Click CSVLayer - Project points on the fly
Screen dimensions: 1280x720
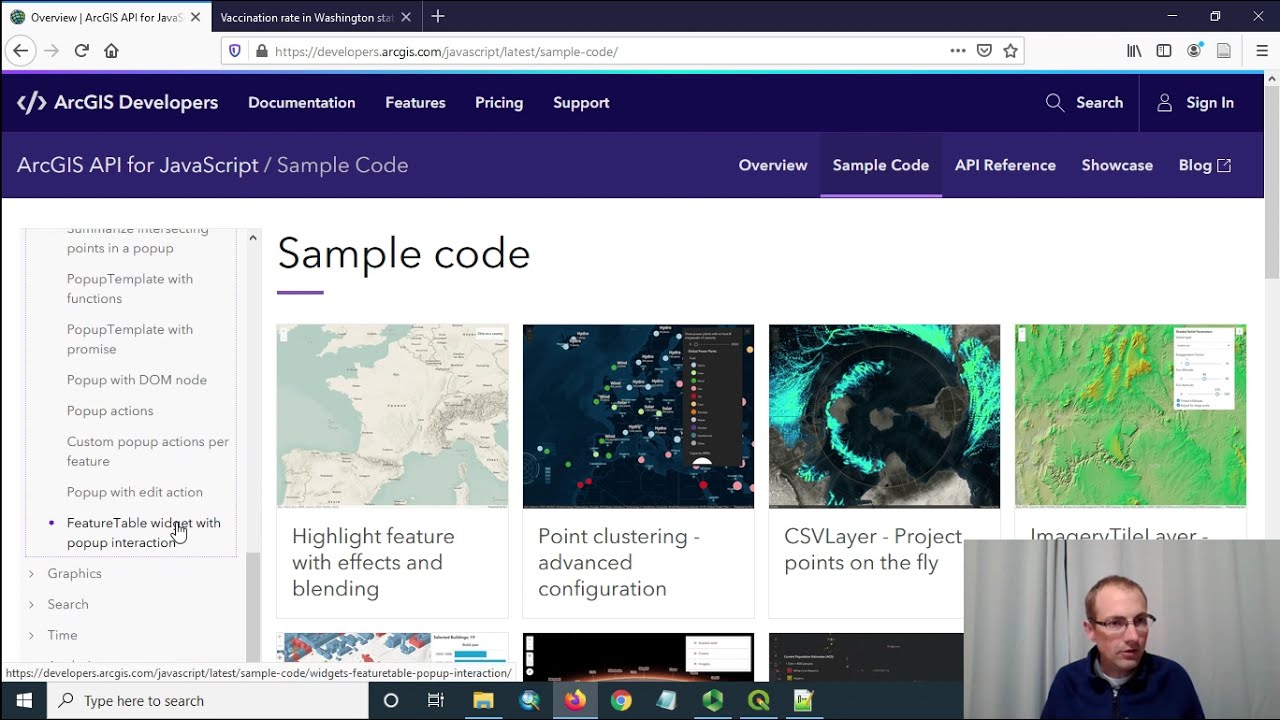click(873, 550)
